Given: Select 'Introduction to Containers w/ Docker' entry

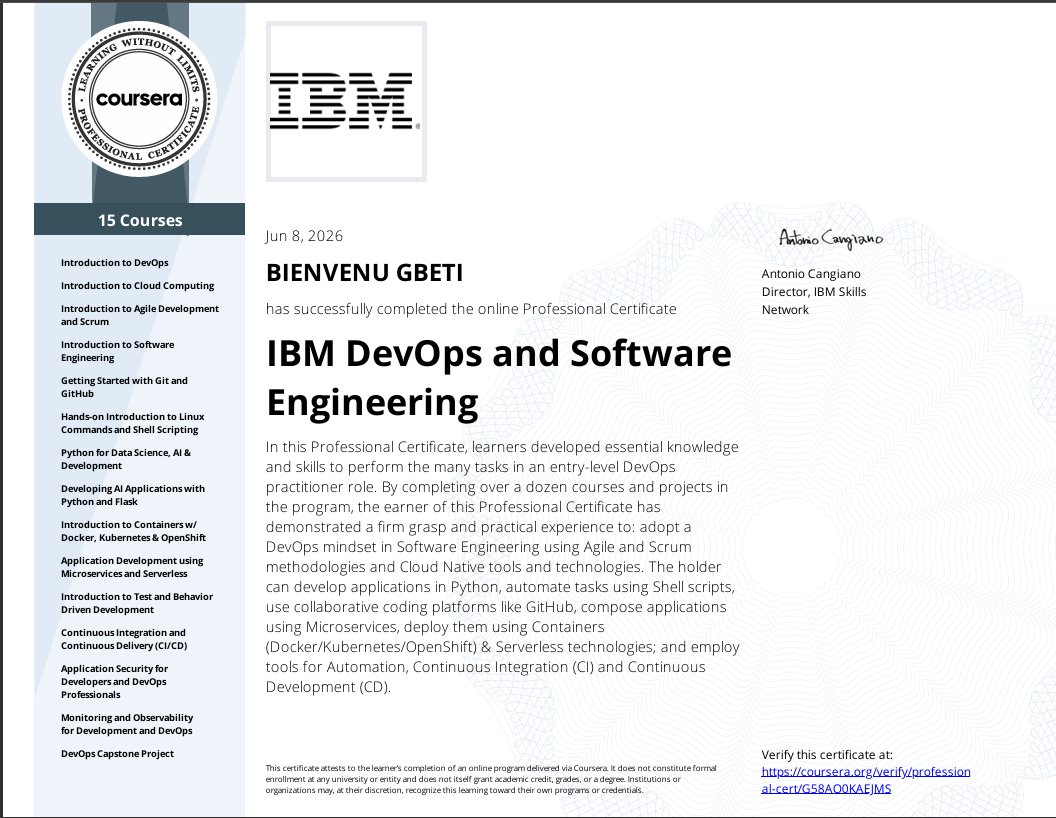Looking at the screenshot, I should click(133, 531).
